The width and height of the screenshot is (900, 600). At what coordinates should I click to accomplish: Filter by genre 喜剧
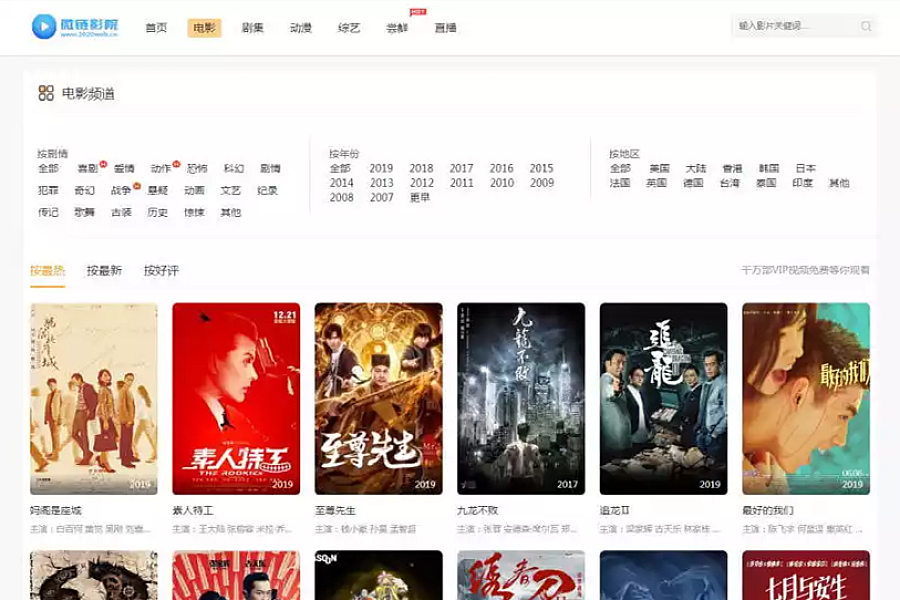(88, 169)
